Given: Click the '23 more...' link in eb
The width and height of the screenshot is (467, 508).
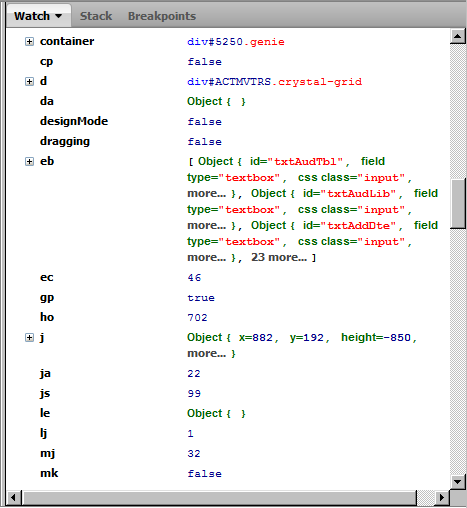Looking at the screenshot, I should point(279,257).
